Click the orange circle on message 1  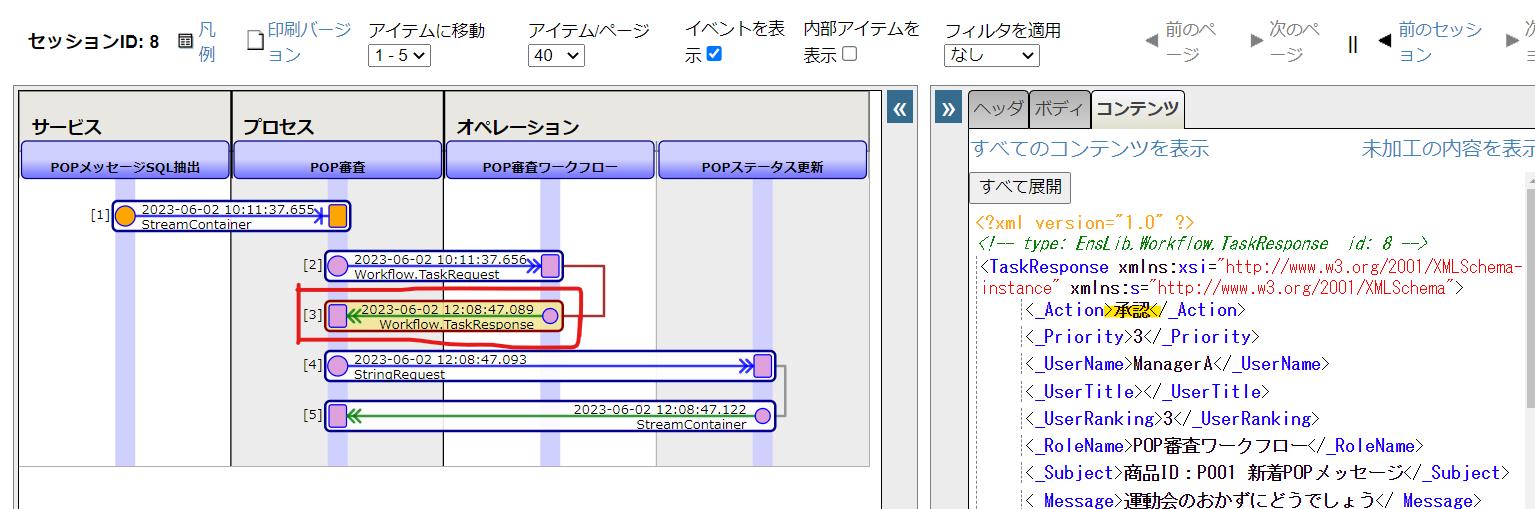pyautogui.click(x=125, y=216)
